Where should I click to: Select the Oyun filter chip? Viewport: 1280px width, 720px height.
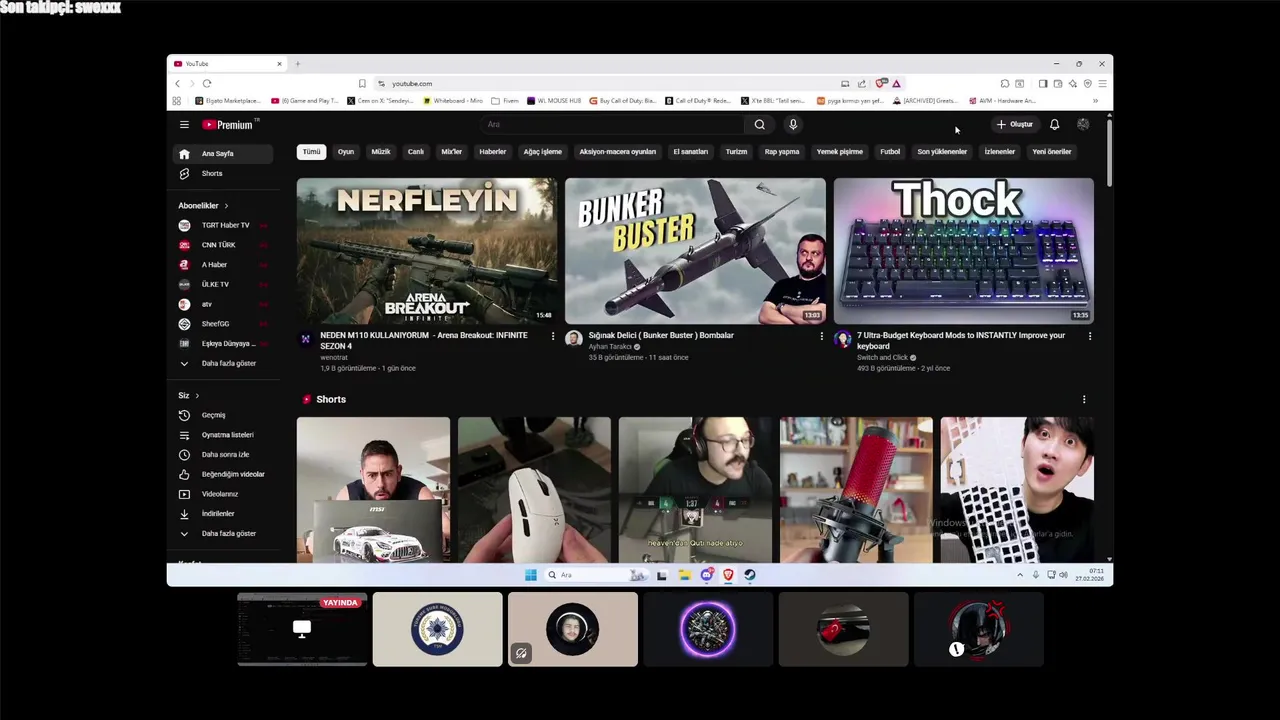[346, 152]
